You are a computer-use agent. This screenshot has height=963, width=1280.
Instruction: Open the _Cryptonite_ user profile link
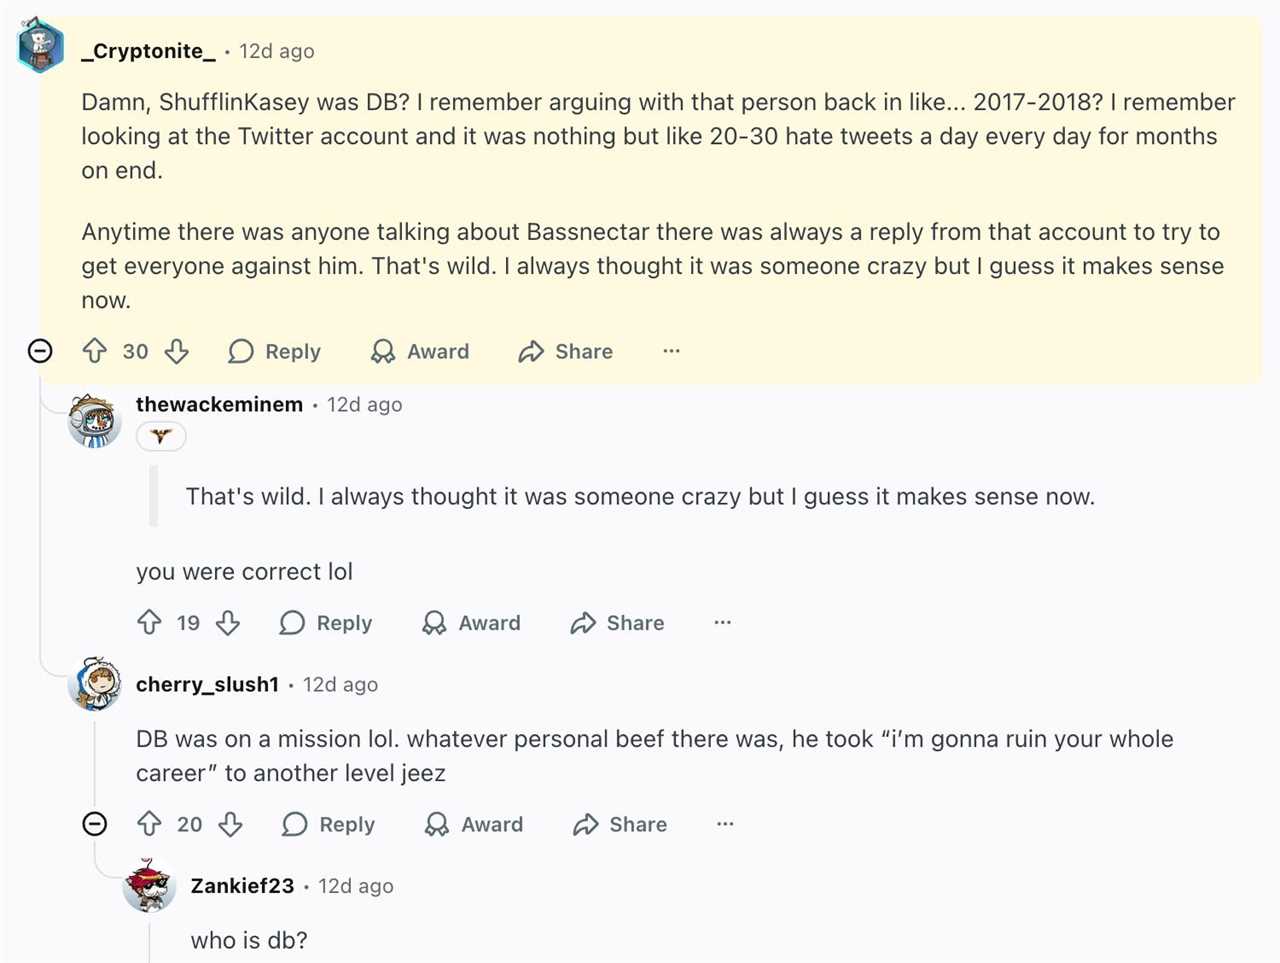point(148,51)
